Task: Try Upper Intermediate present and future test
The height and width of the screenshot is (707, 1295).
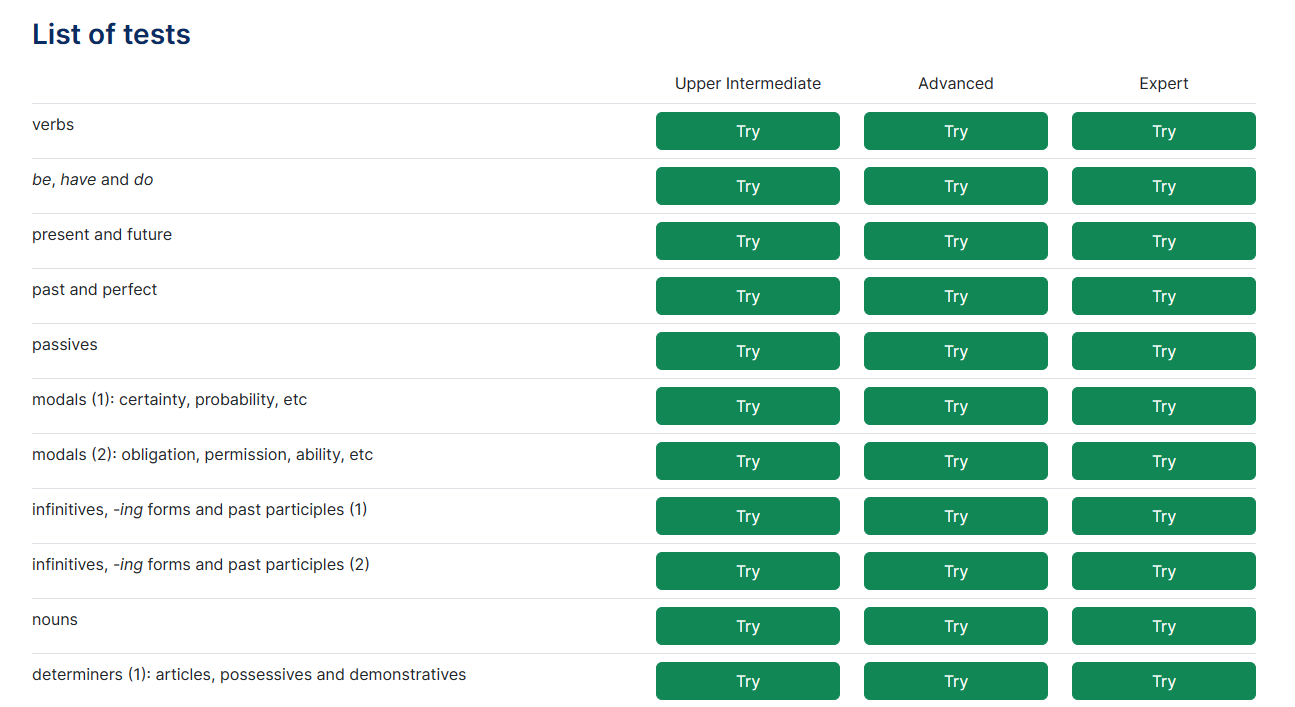Action: [747, 241]
